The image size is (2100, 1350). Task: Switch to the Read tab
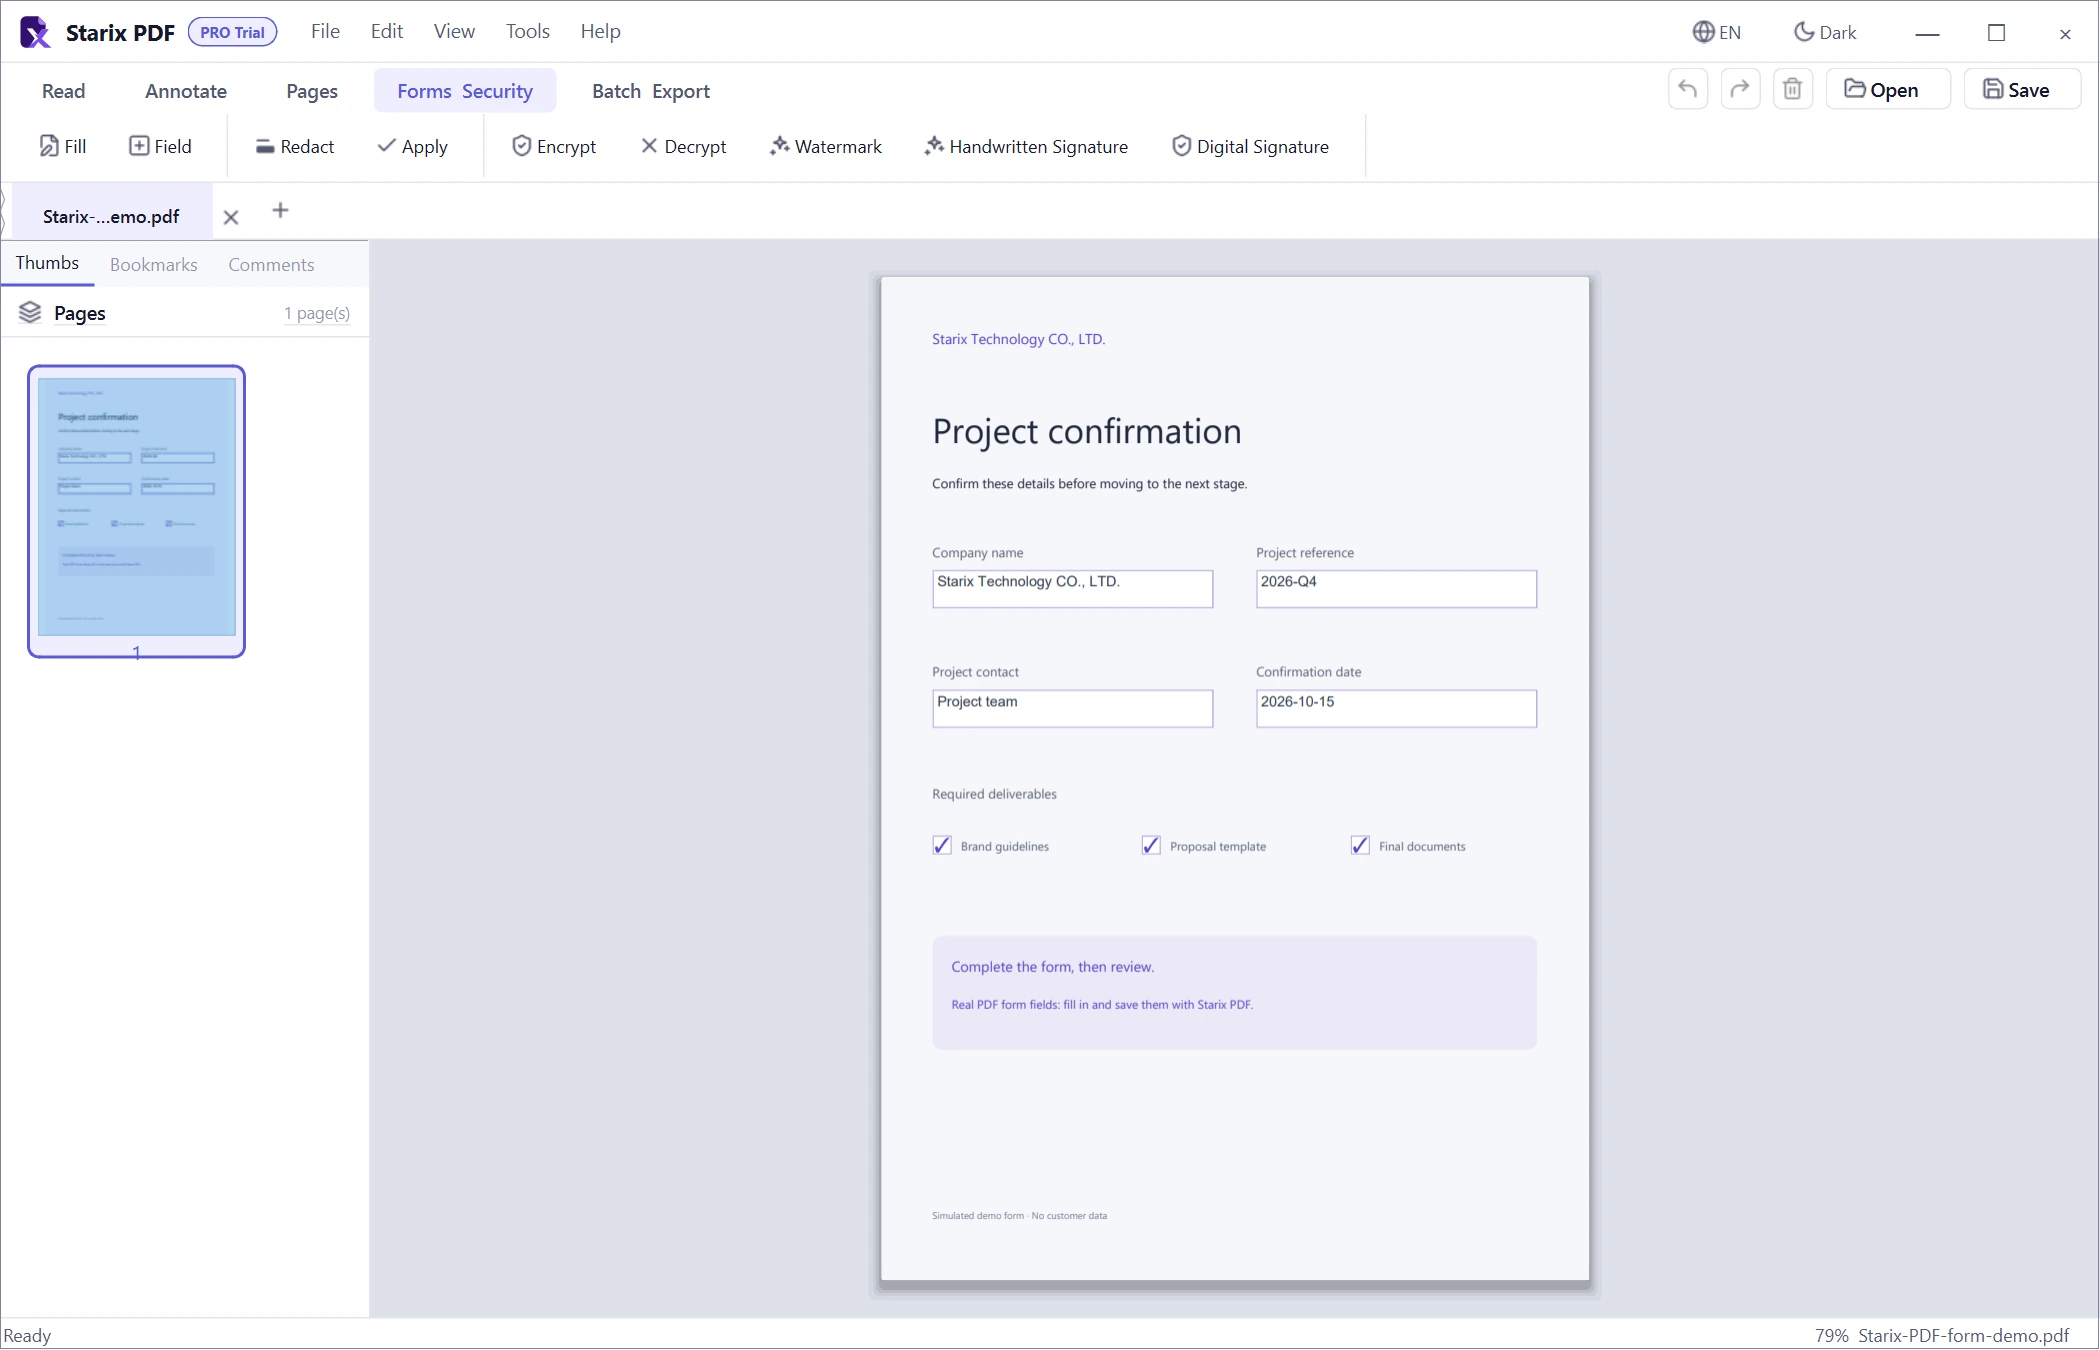(x=63, y=91)
